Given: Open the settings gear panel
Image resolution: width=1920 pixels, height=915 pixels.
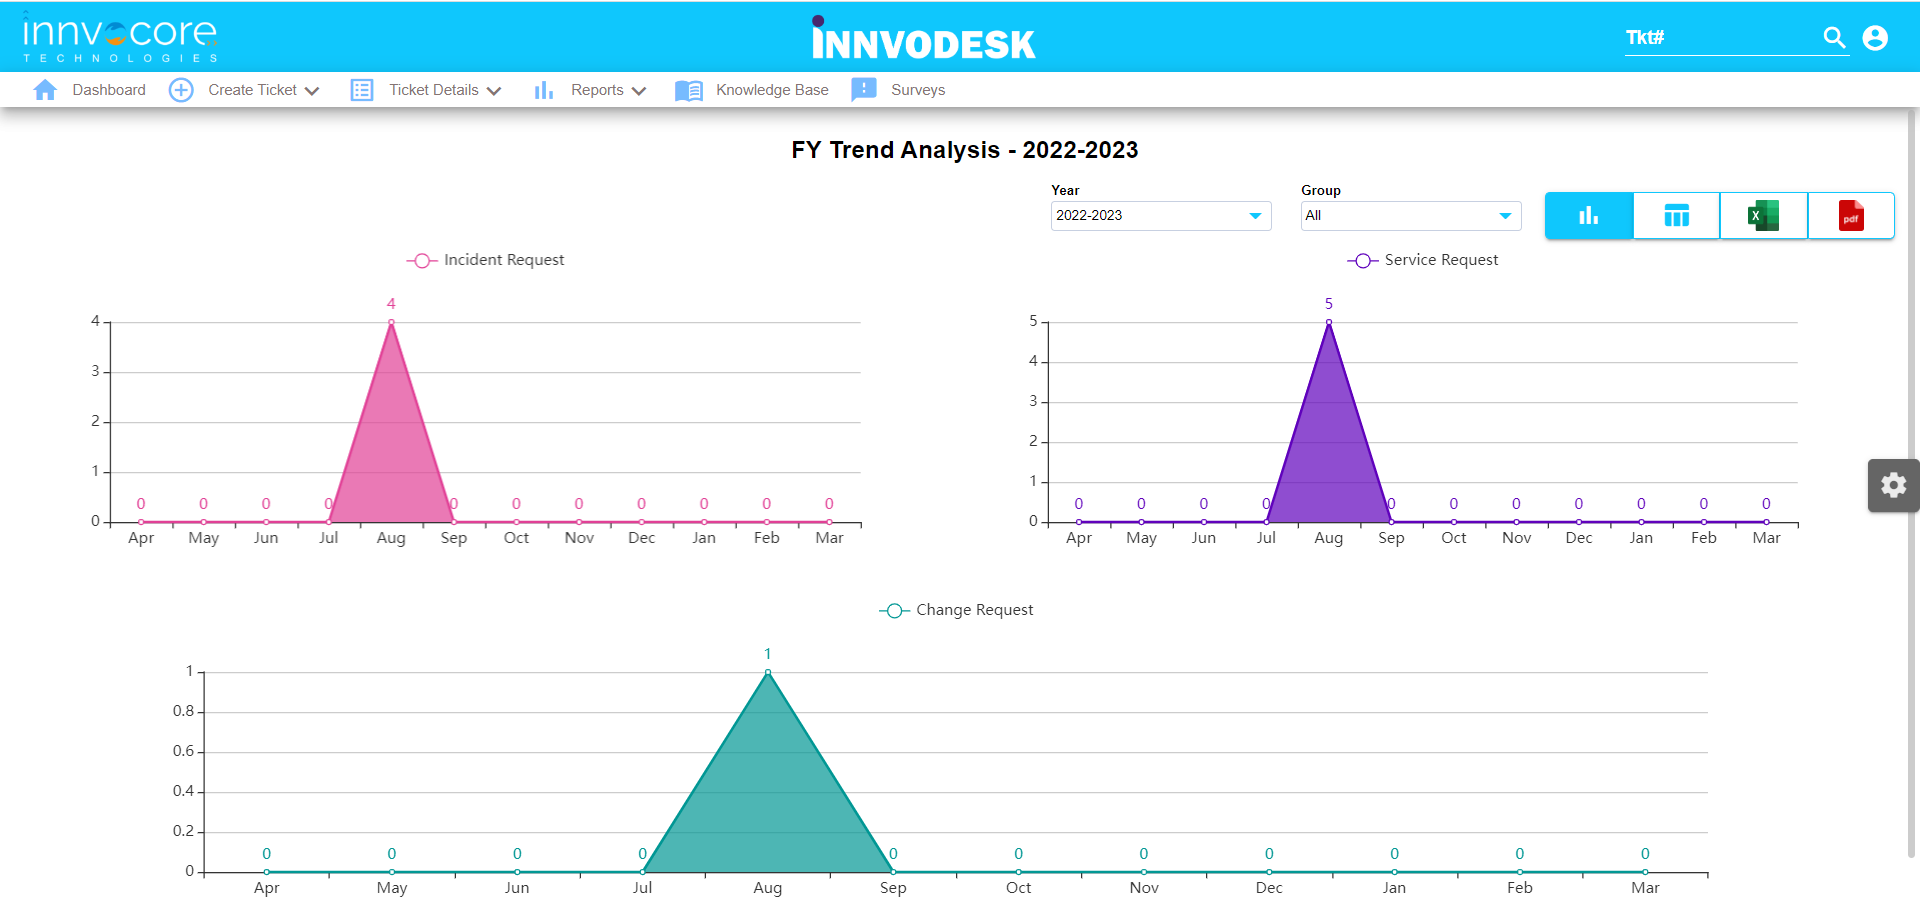Looking at the screenshot, I should pos(1893,486).
